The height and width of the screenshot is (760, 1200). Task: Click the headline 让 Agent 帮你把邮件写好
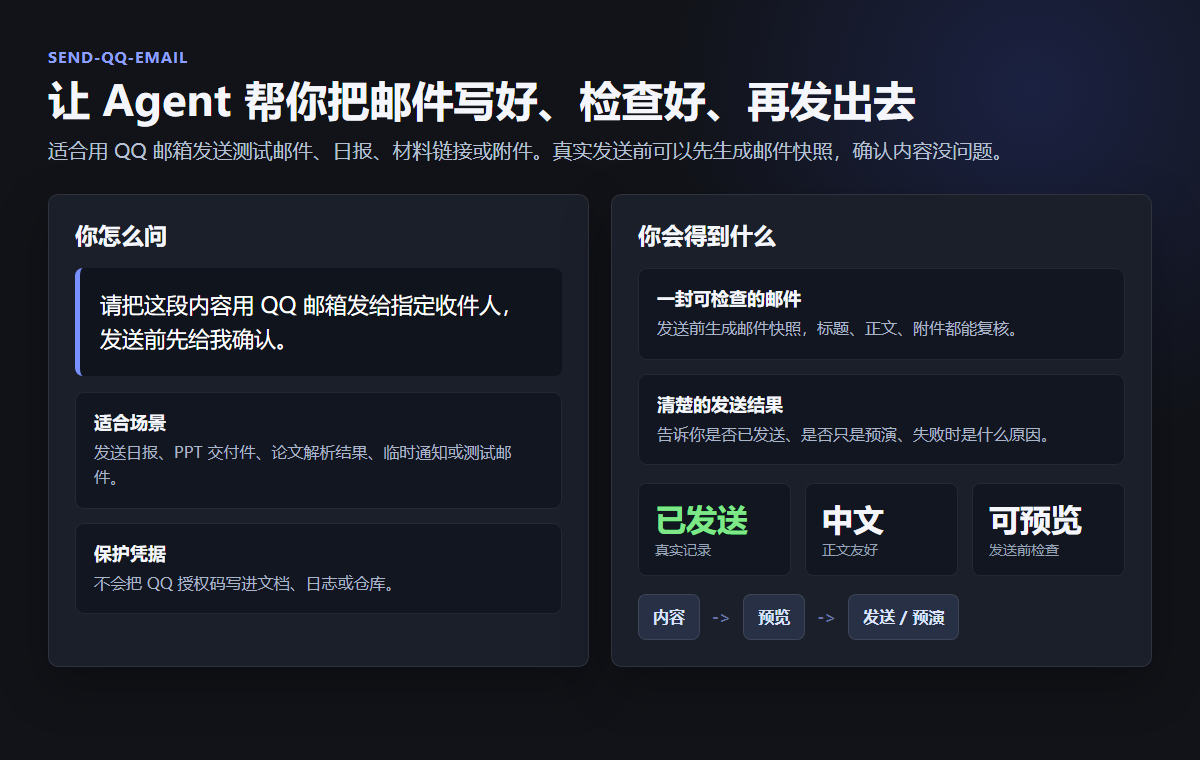481,102
